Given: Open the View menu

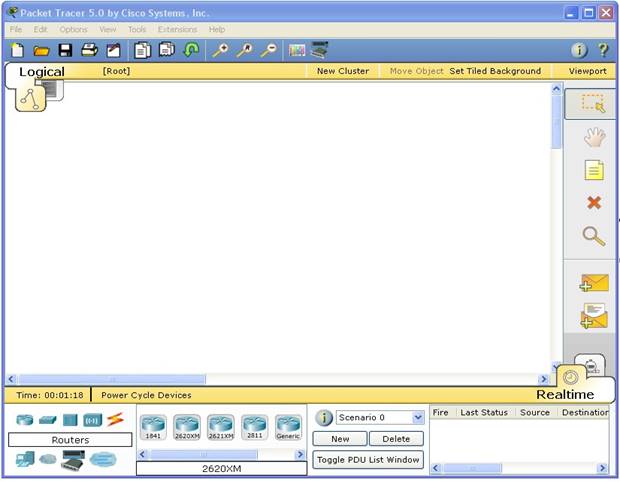Looking at the screenshot, I should point(108,29).
